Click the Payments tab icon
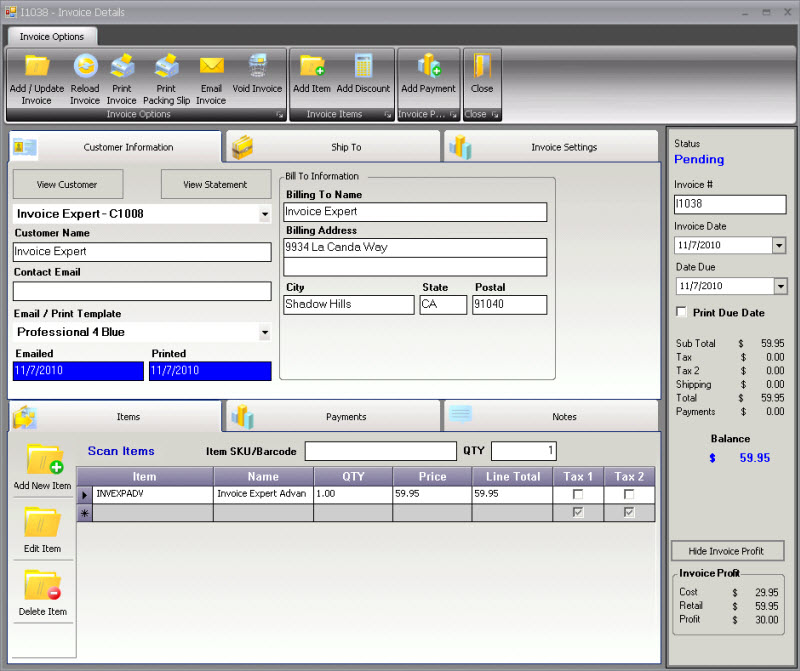 [x=242, y=417]
